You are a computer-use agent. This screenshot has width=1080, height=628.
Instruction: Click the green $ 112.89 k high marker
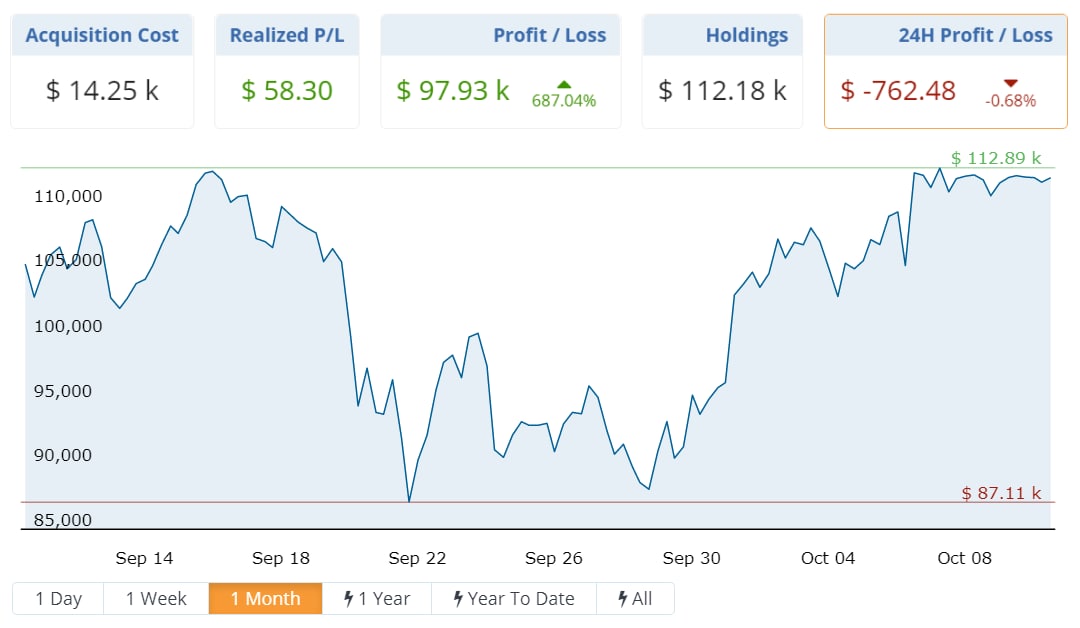996,158
